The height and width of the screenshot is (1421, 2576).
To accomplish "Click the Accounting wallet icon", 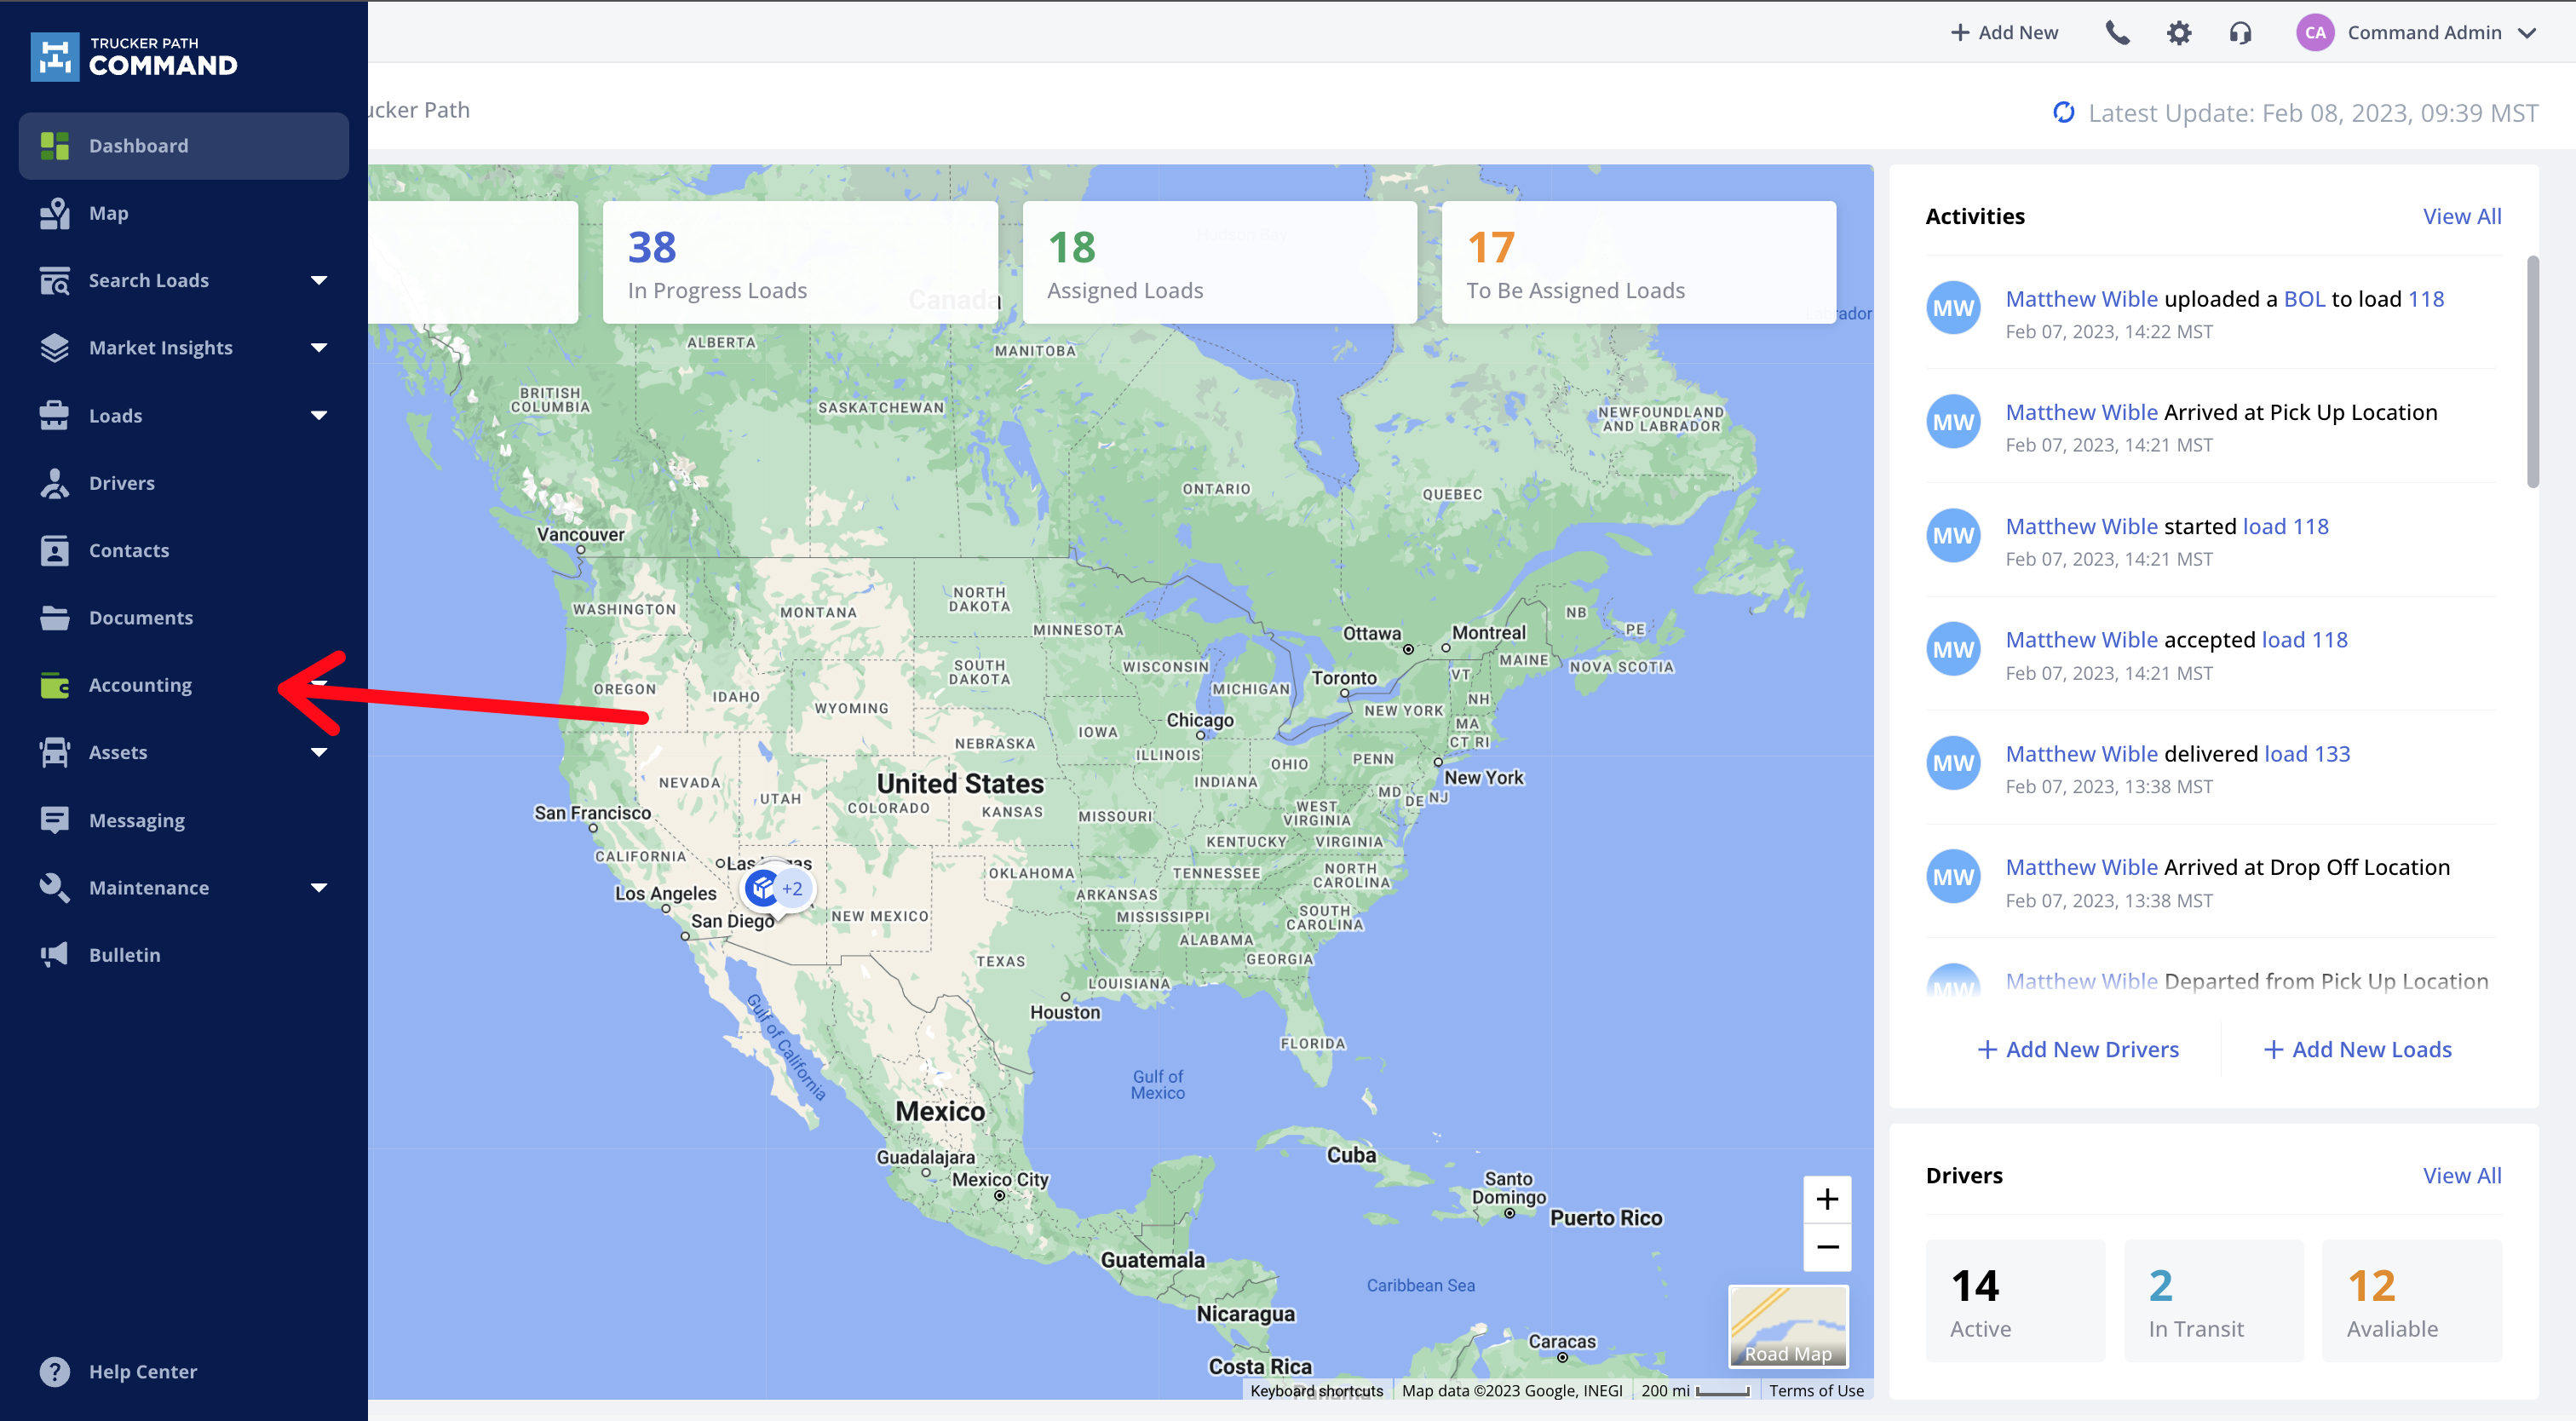I will coord(55,685).
